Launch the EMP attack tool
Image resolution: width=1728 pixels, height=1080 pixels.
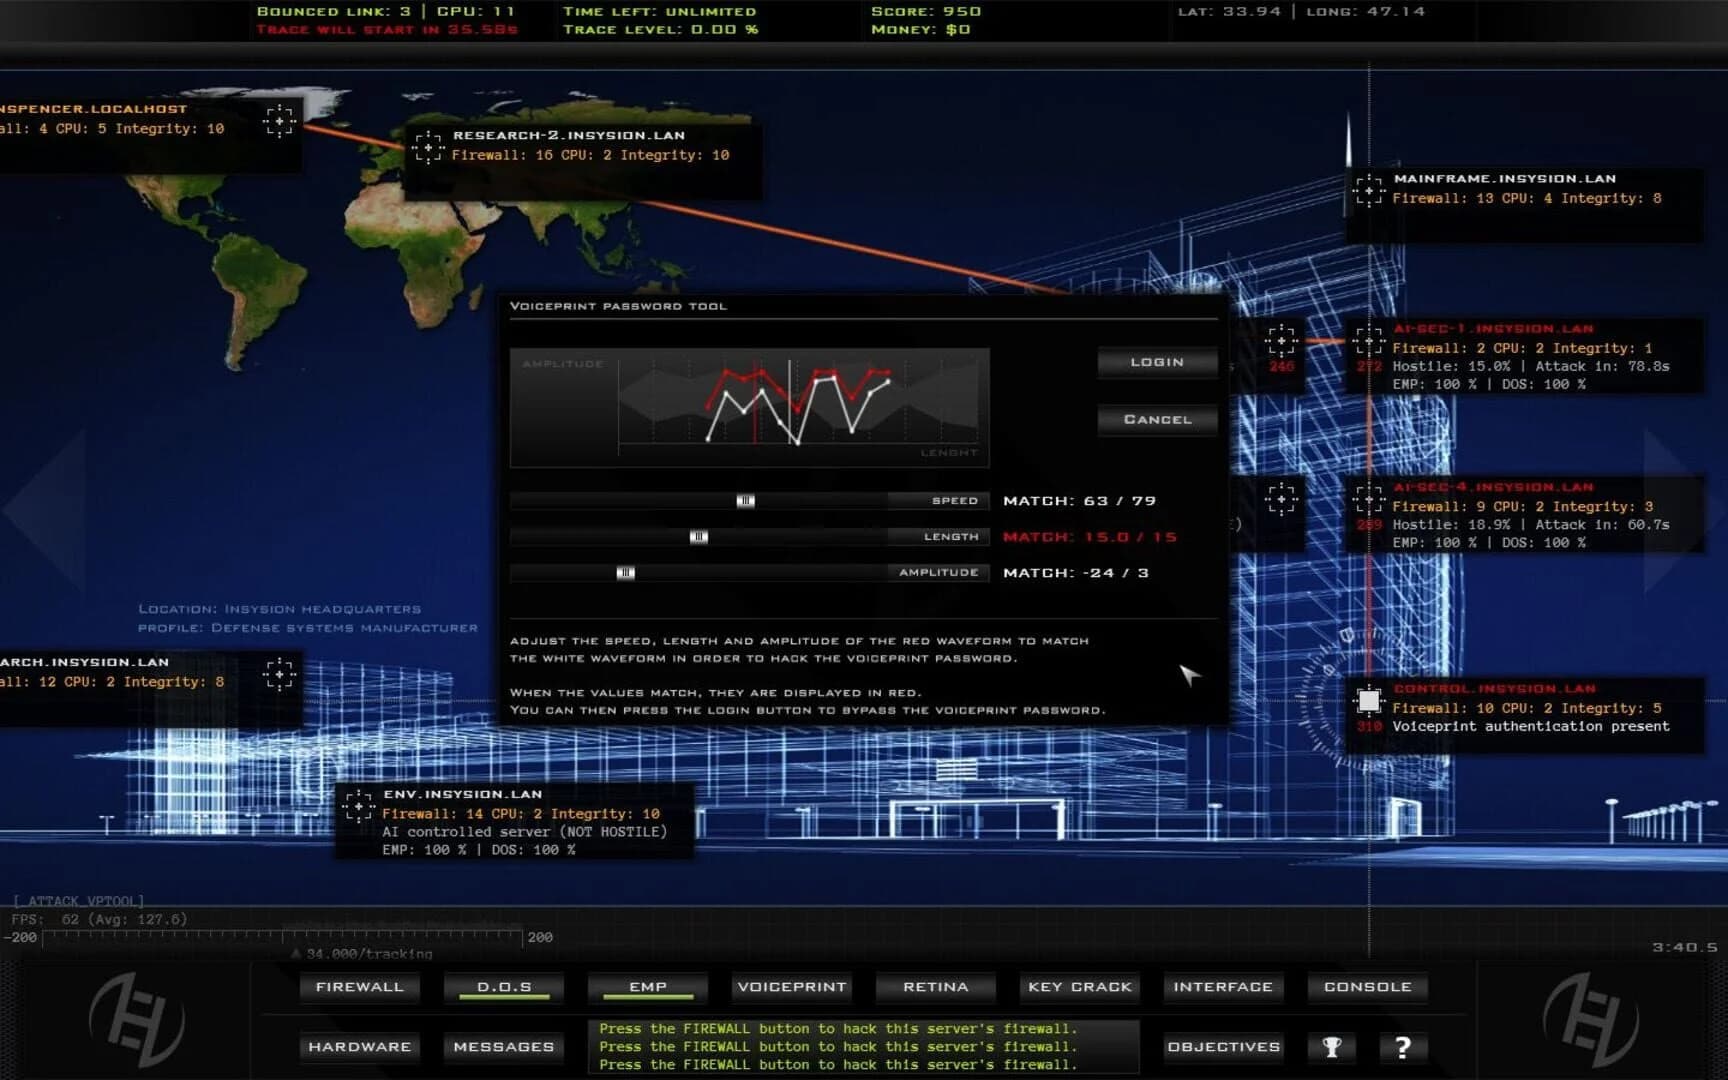(x=647, y=987)
